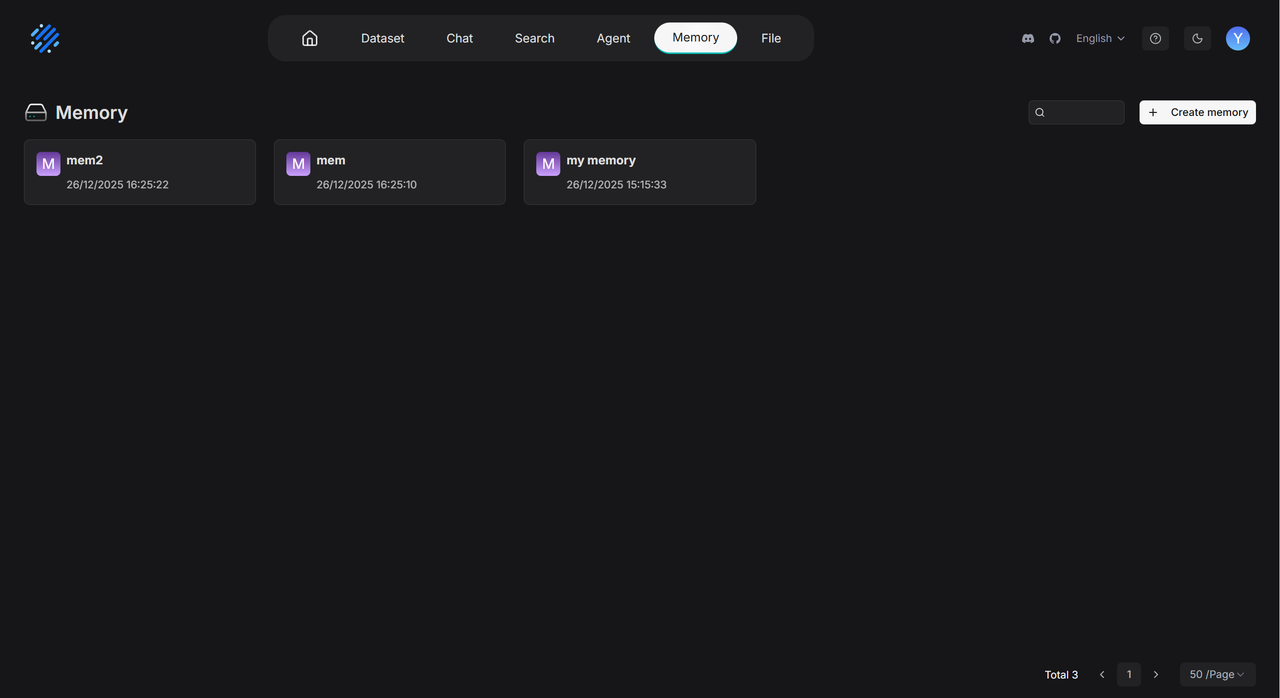
Task: Click the RAGFlow logo icon
Action: click(45, 38)
